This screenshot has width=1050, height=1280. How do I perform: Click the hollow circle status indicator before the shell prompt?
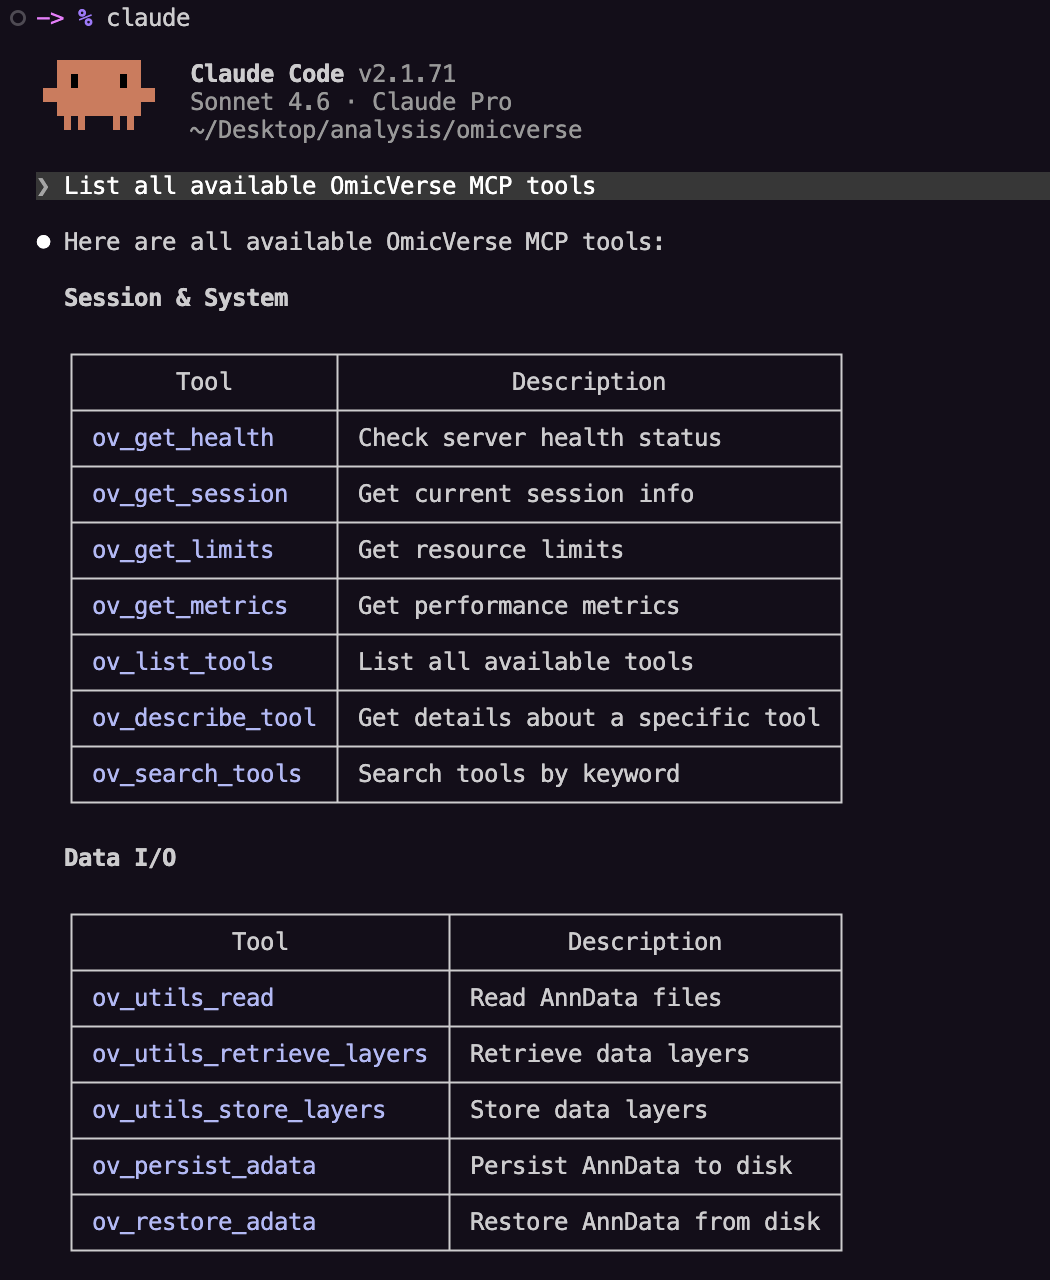(17, 18)
